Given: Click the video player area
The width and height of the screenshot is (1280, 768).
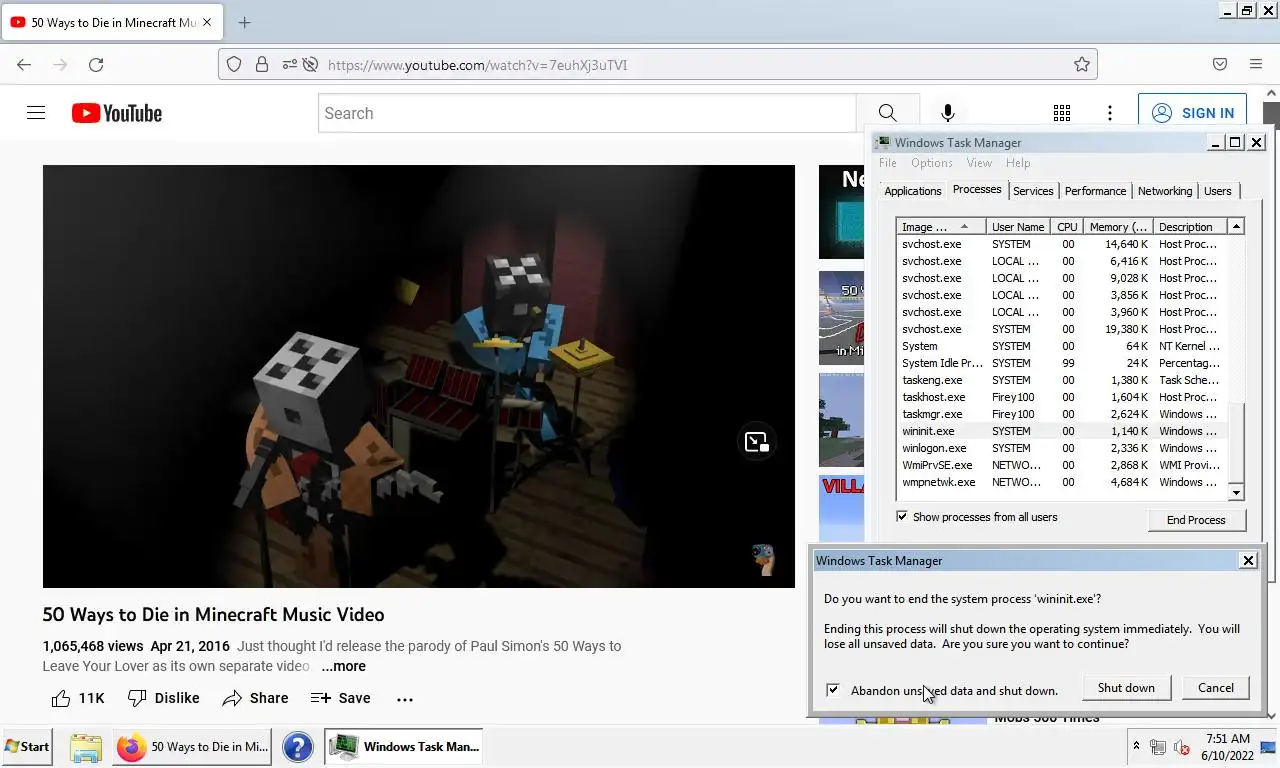Looking at the screenshot, I should click(x=419, y=376).
